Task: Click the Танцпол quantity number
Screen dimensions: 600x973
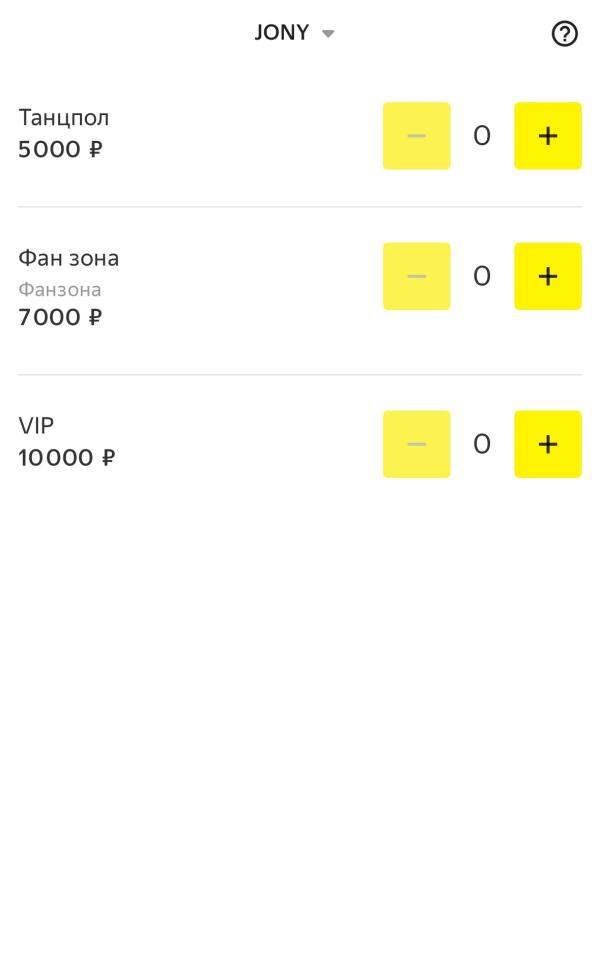Action: [x=482, y=136]
